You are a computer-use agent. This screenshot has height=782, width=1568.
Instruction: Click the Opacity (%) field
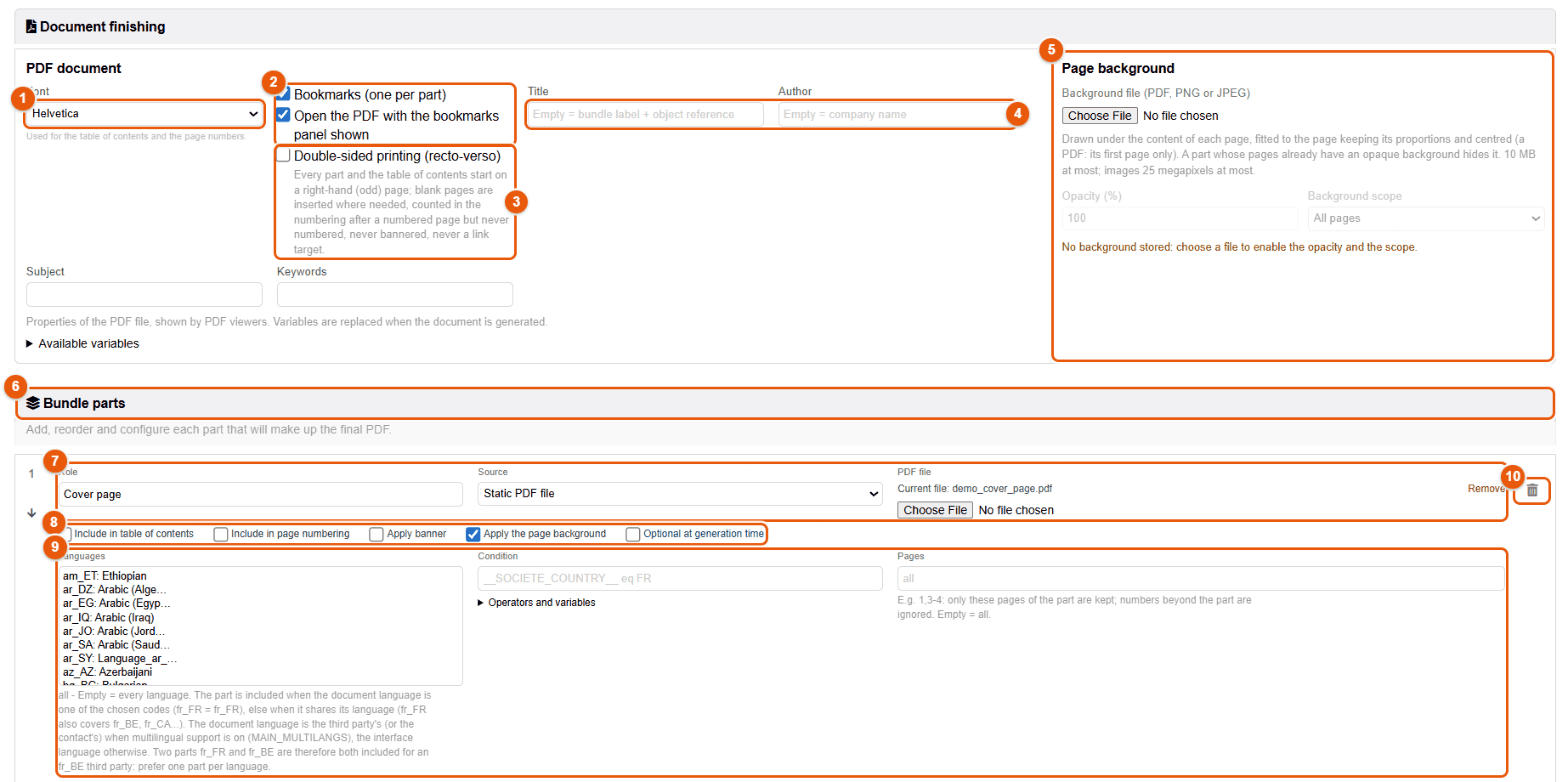(1180, 218)
